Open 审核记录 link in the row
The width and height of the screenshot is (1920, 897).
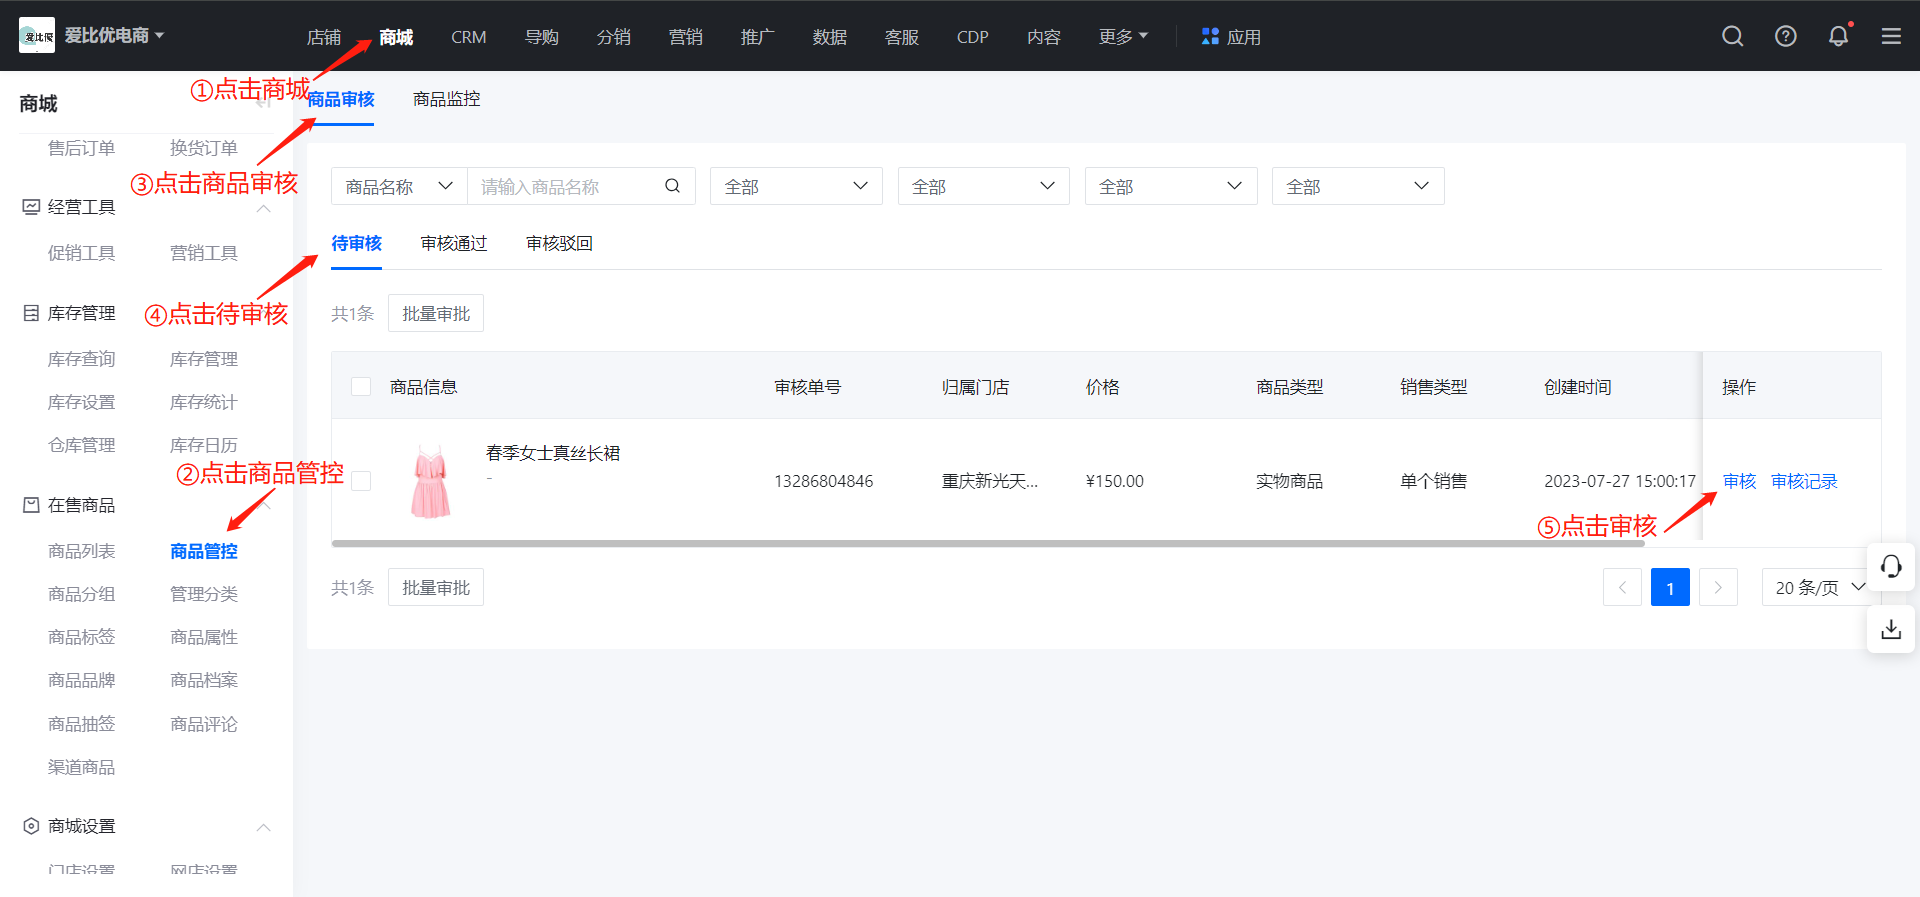tap(1805, 481)
